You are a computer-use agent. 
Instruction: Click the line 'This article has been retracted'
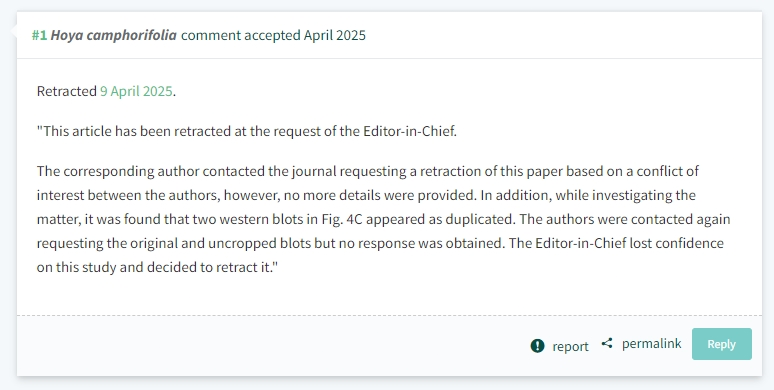click(247, 131)
